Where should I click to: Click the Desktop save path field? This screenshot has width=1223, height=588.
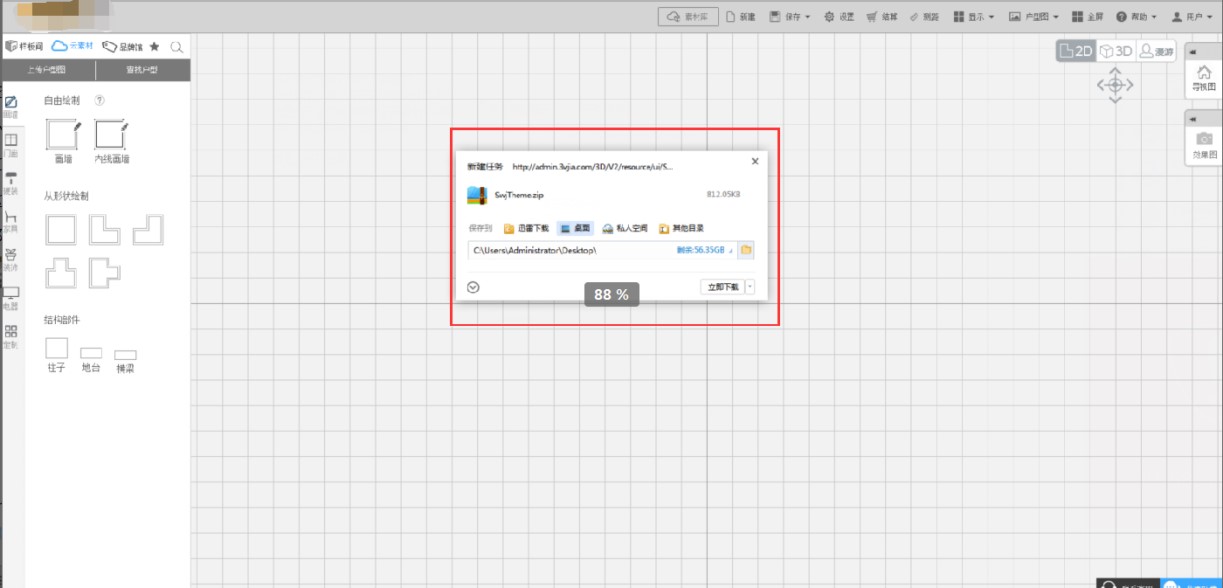coord(602,250)
